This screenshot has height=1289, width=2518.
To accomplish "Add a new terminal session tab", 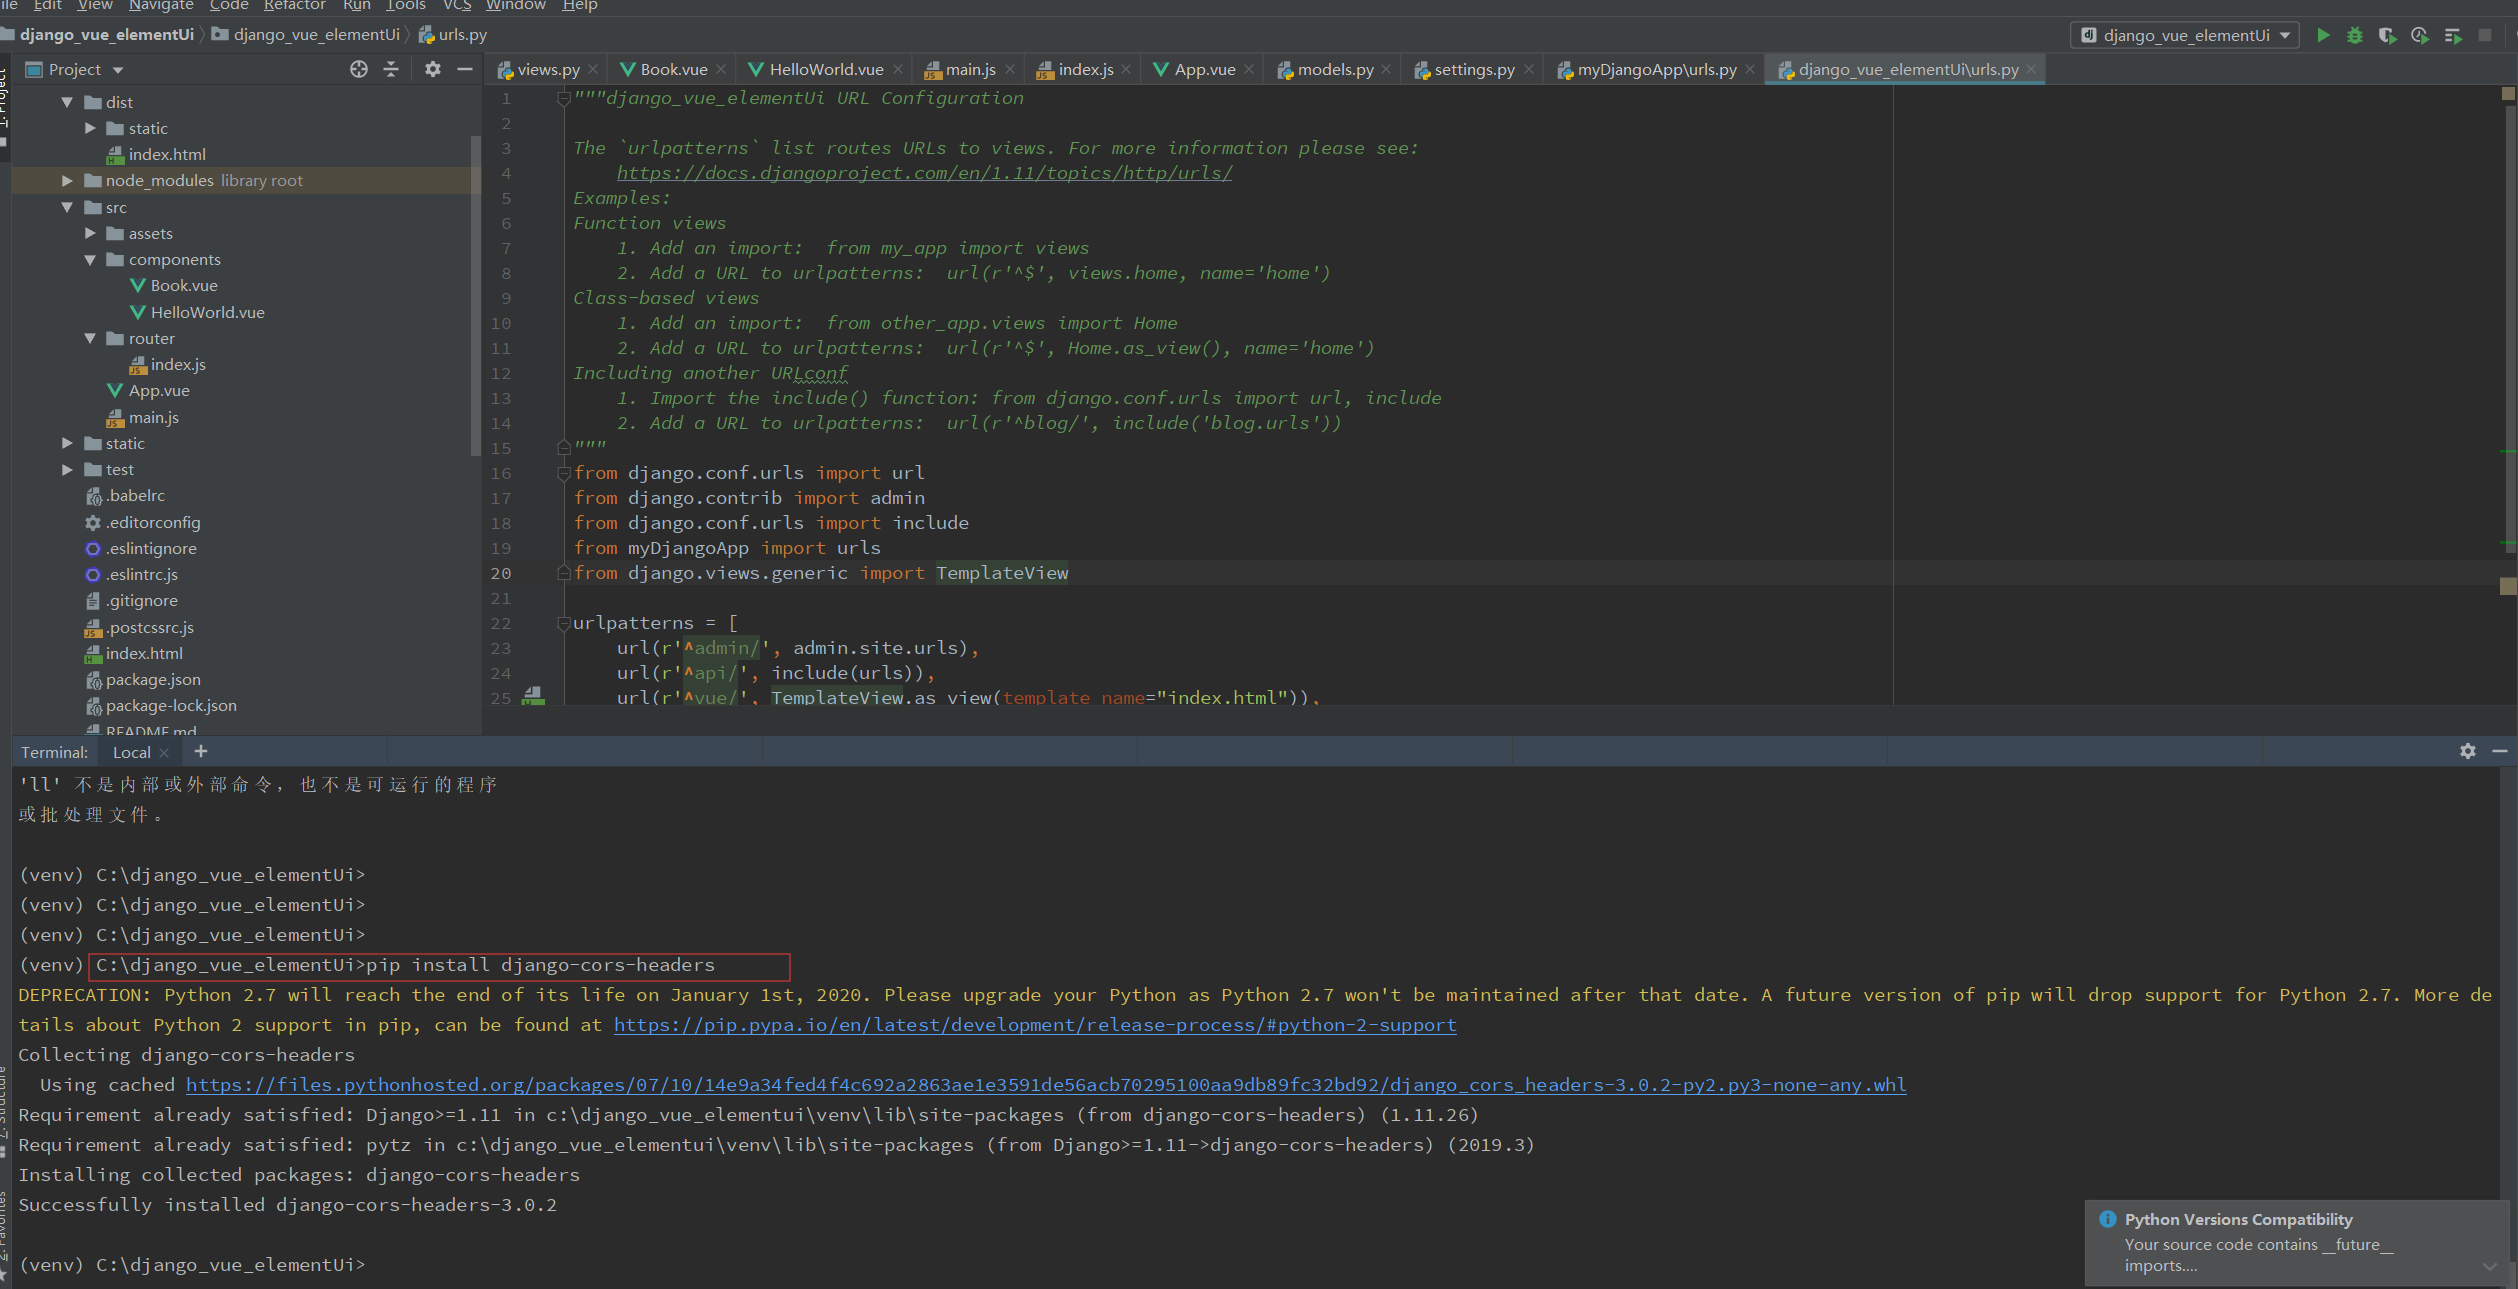I will pyautogui.click(x=201, y=751).
